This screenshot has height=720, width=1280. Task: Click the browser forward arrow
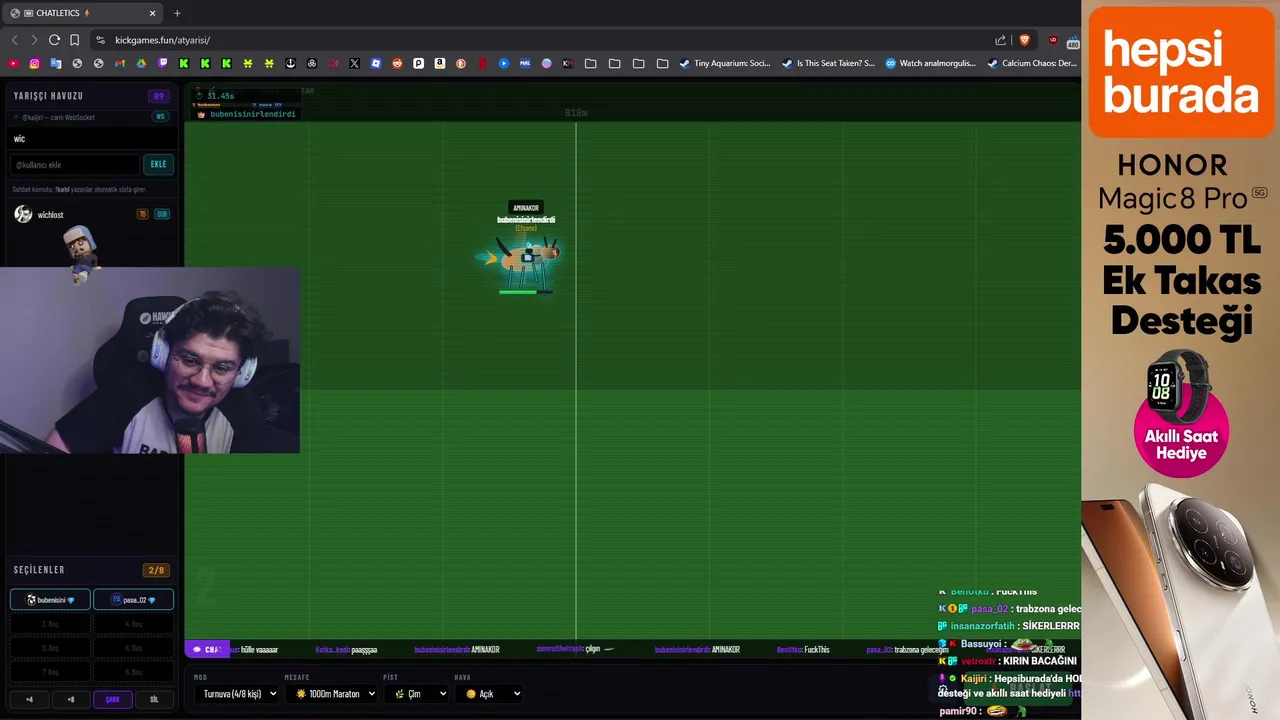click(x=34, y=40)
